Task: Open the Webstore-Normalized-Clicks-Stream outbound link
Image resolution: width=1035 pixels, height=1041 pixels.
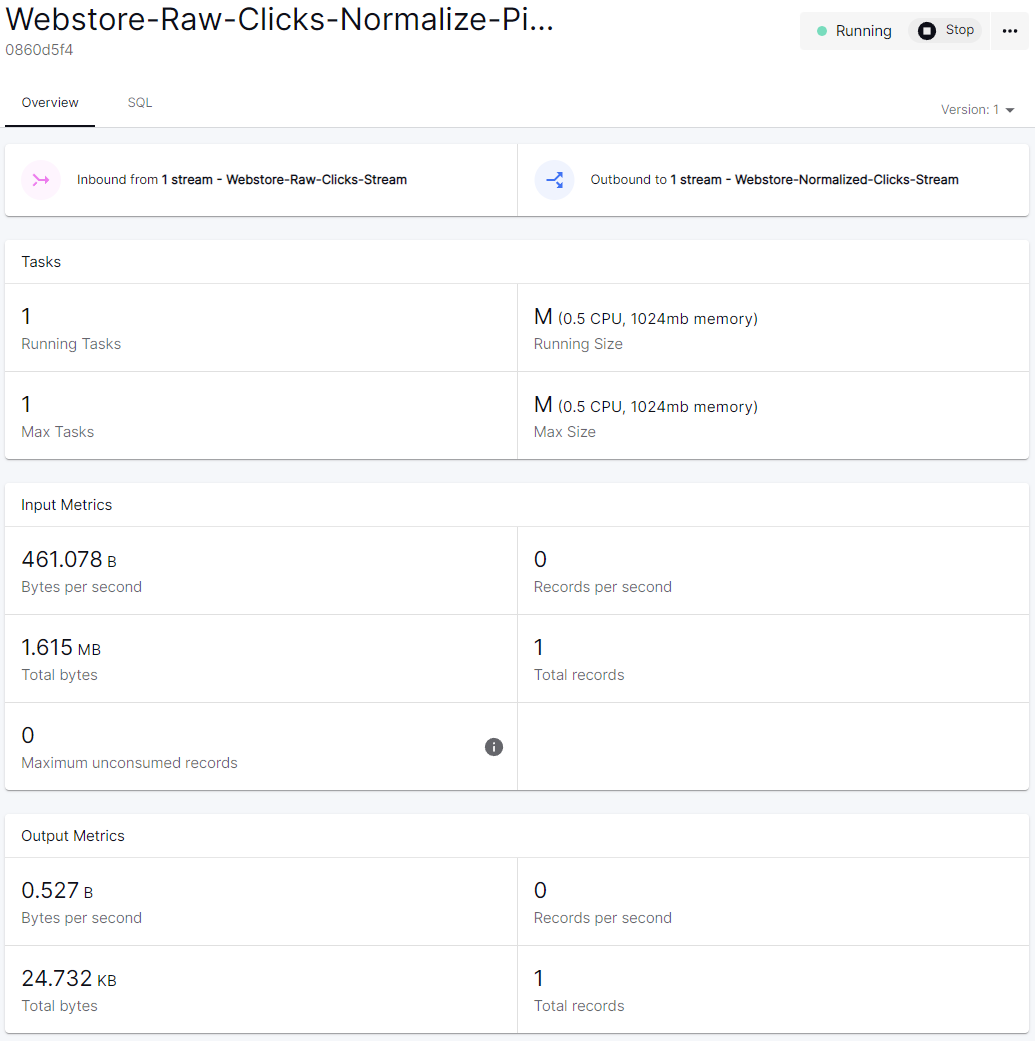Action: [846, 180]
